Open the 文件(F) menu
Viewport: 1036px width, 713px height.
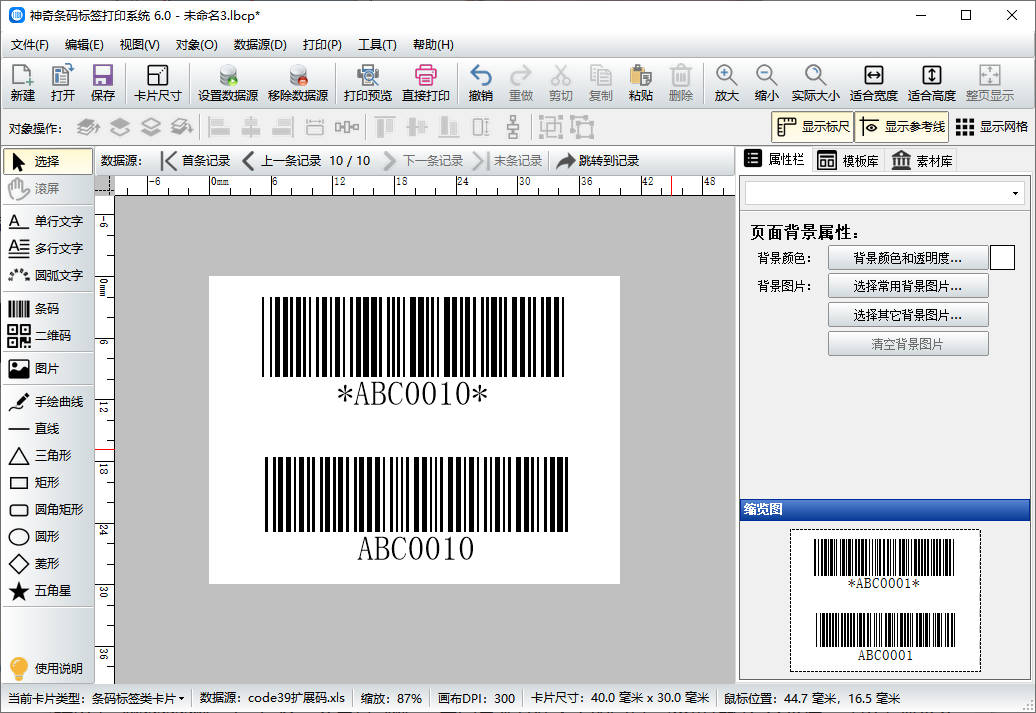tap(30, 45)
